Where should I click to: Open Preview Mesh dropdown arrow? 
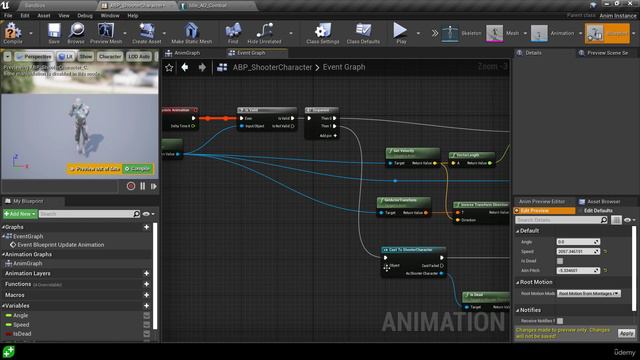(x=124, y=33)
